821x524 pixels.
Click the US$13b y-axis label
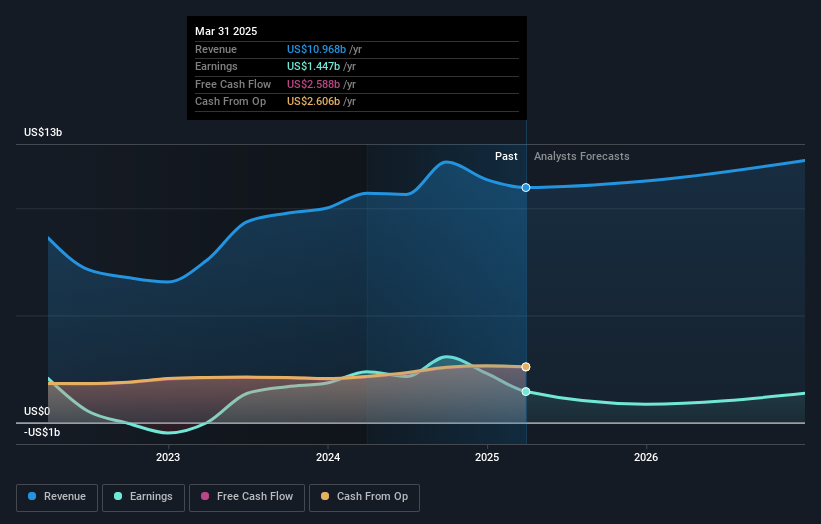click(x=43, y=132)
